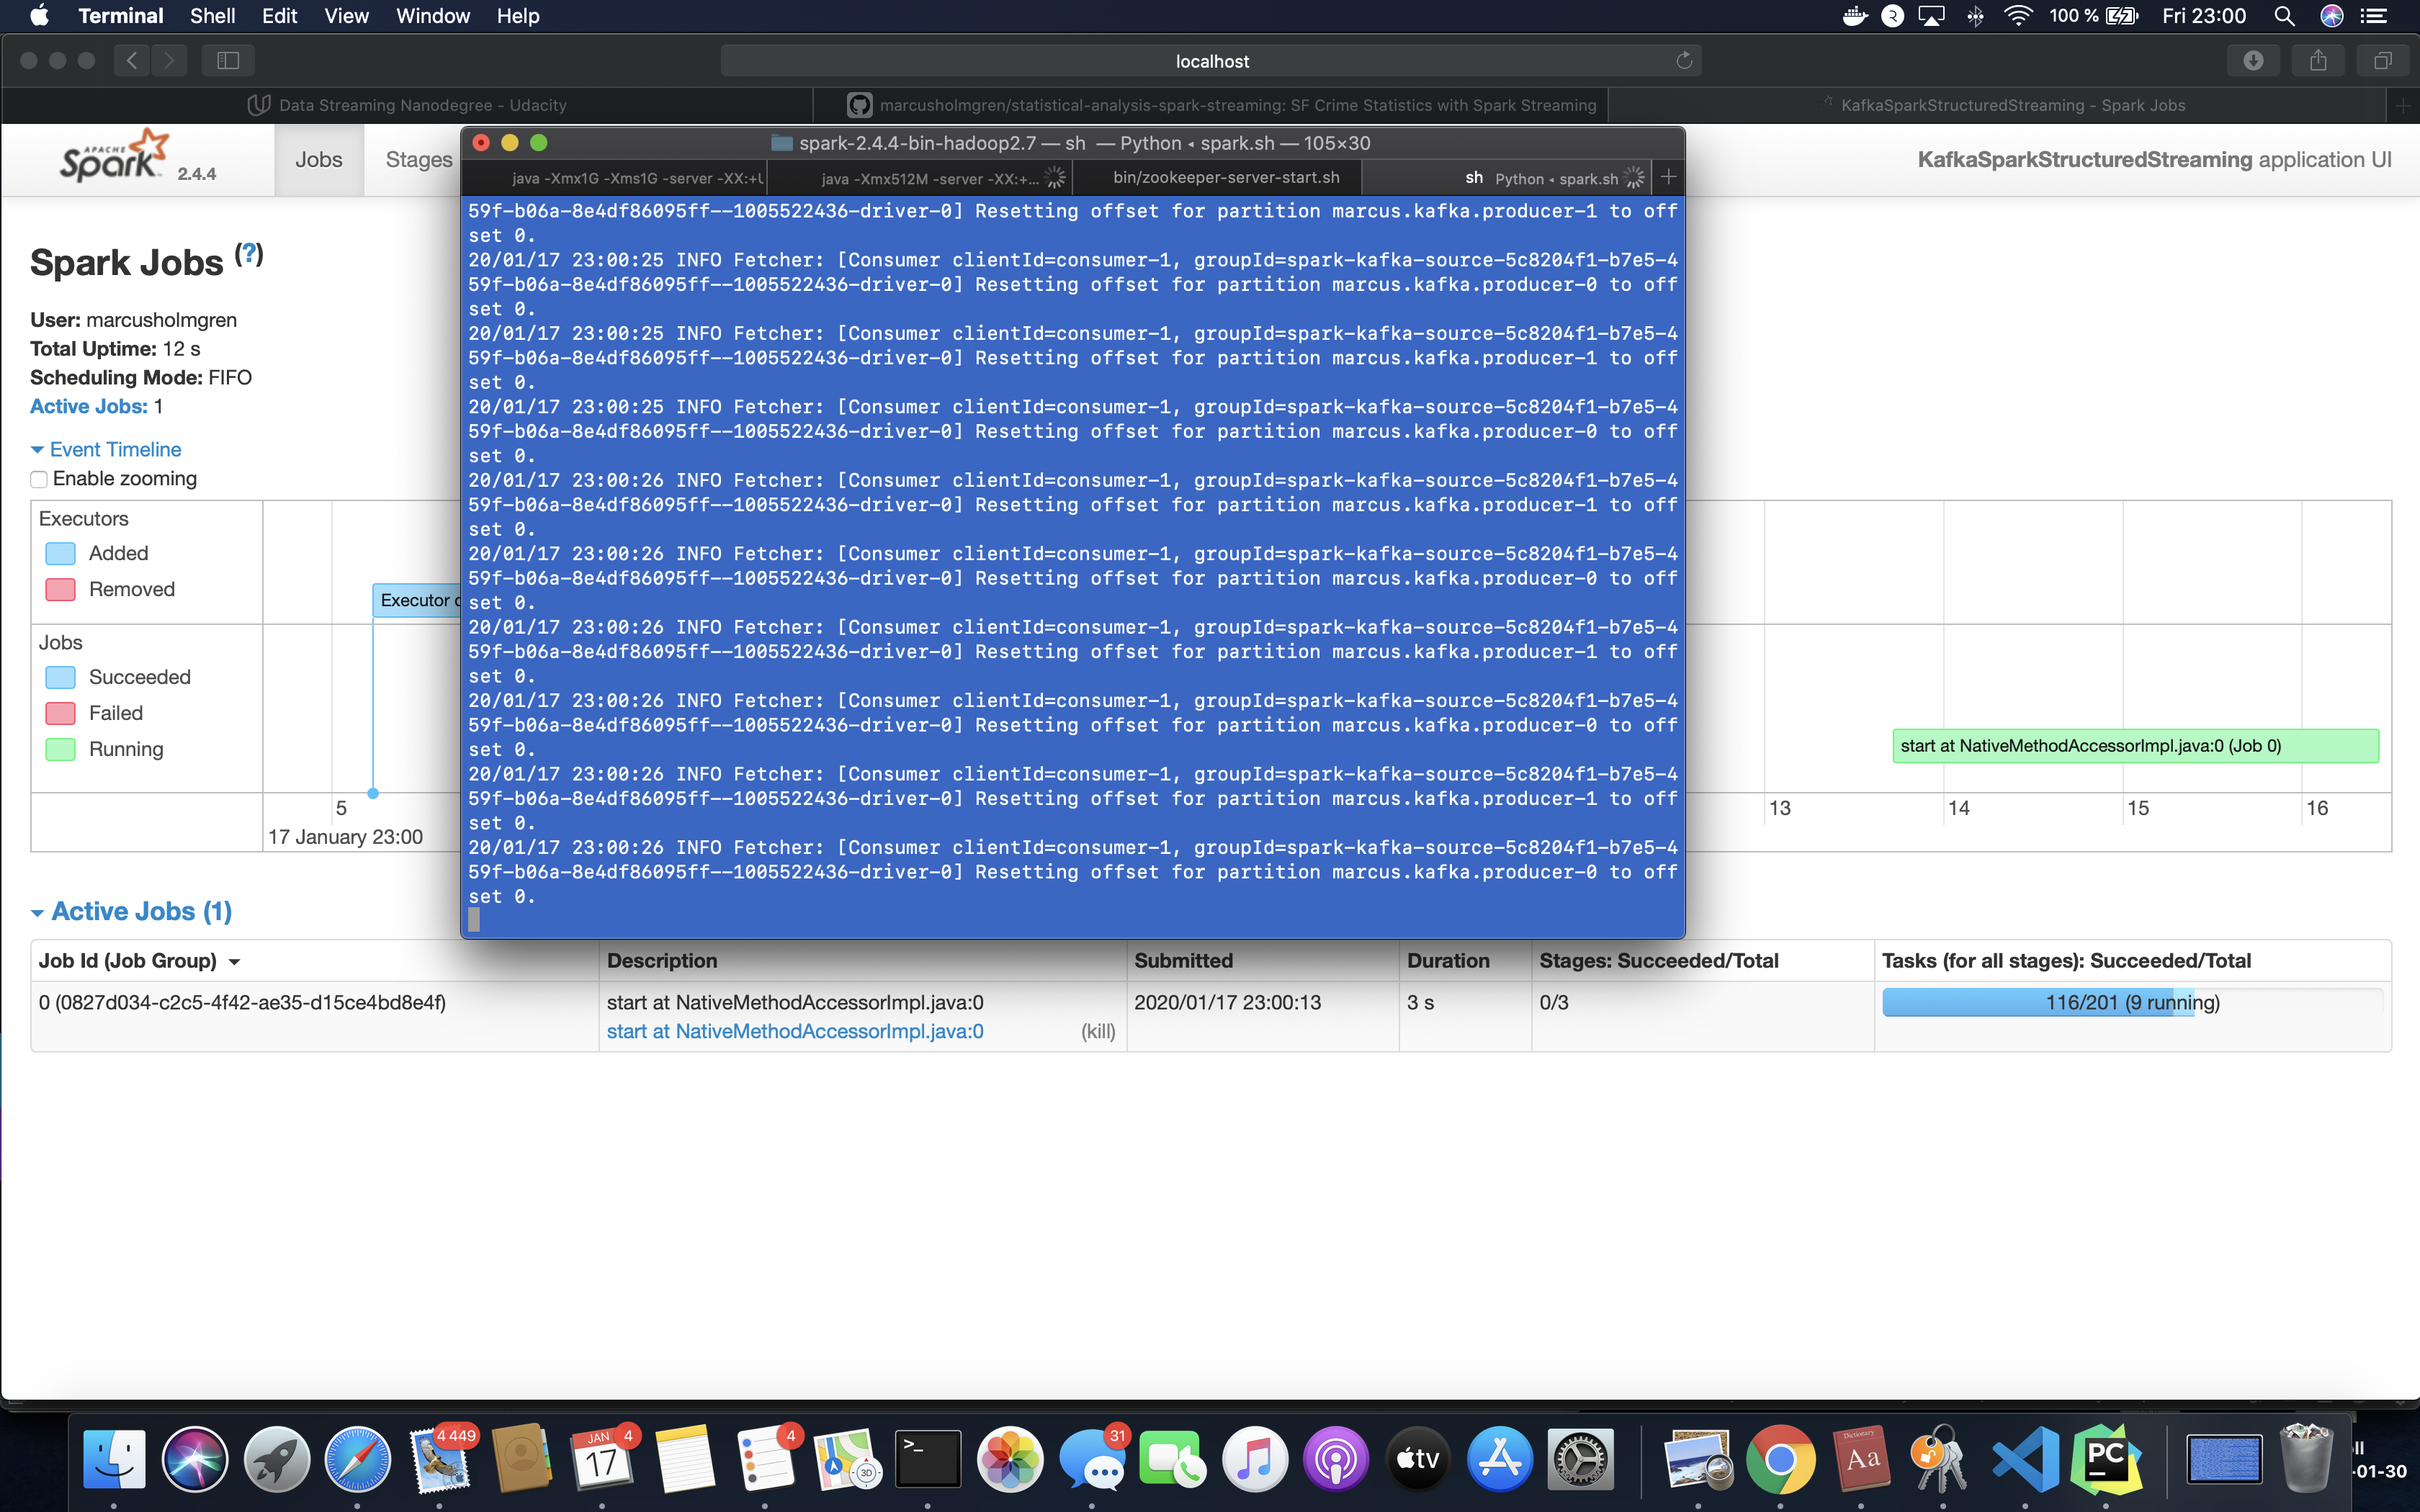This screenshot has height=1512, width=2420.
Task: Select the bin/zookeeper-server-start.sh terminal tab
Action: coord(1226,178)
